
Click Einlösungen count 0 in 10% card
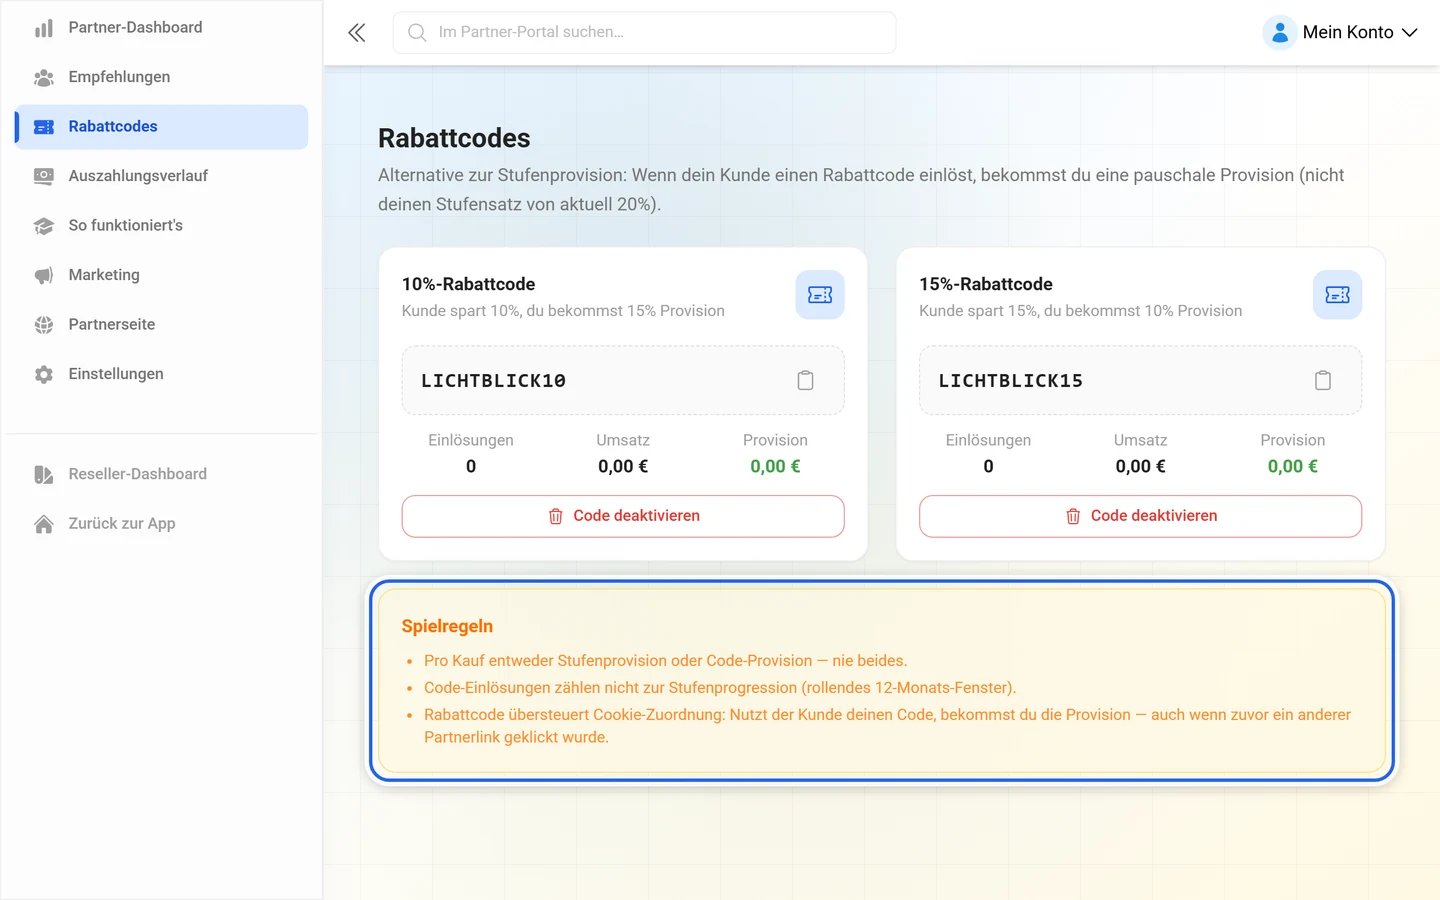point(471,466)
